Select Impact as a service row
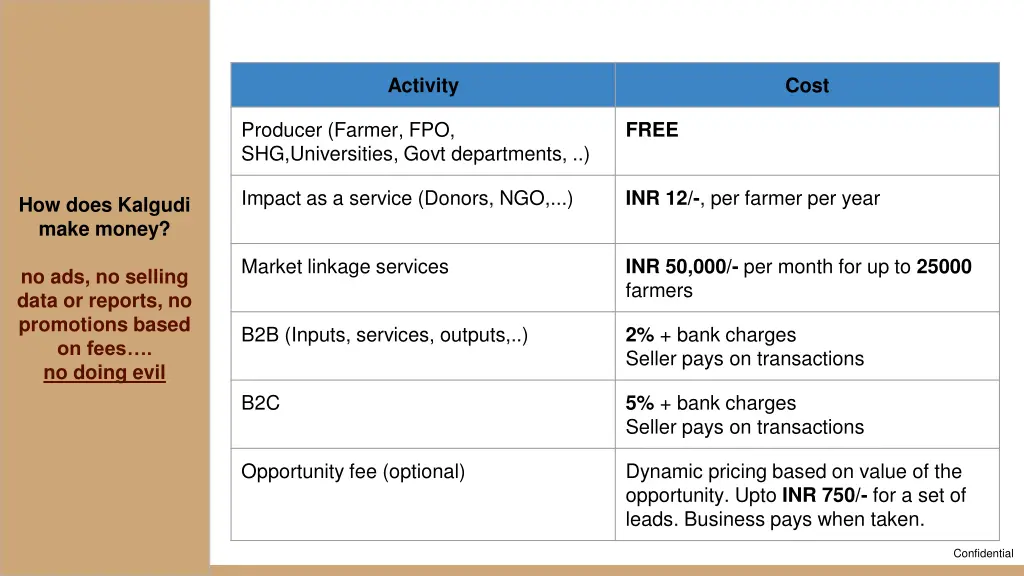 [615, 210]
